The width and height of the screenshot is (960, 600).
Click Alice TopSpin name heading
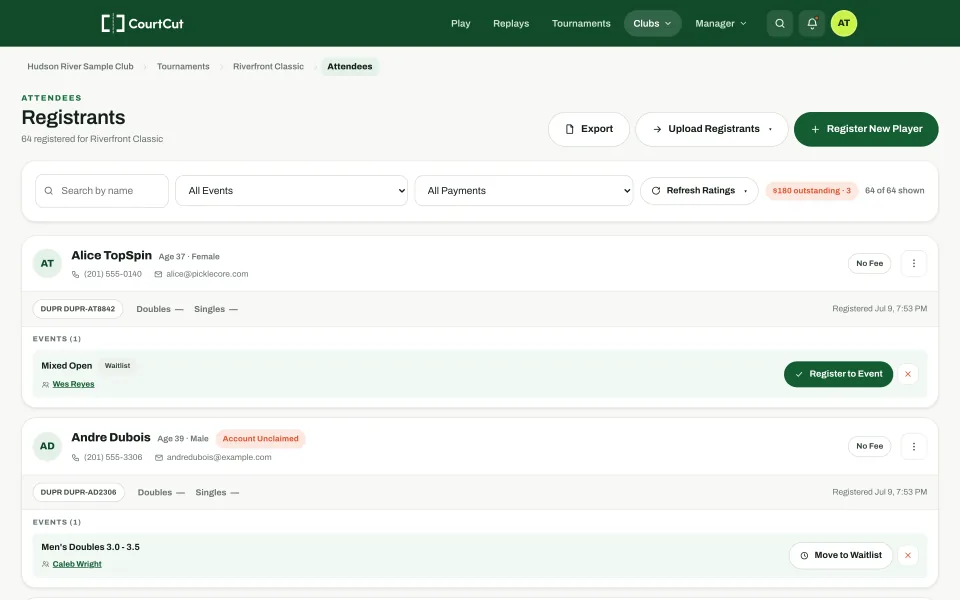[x=111, y=256]
